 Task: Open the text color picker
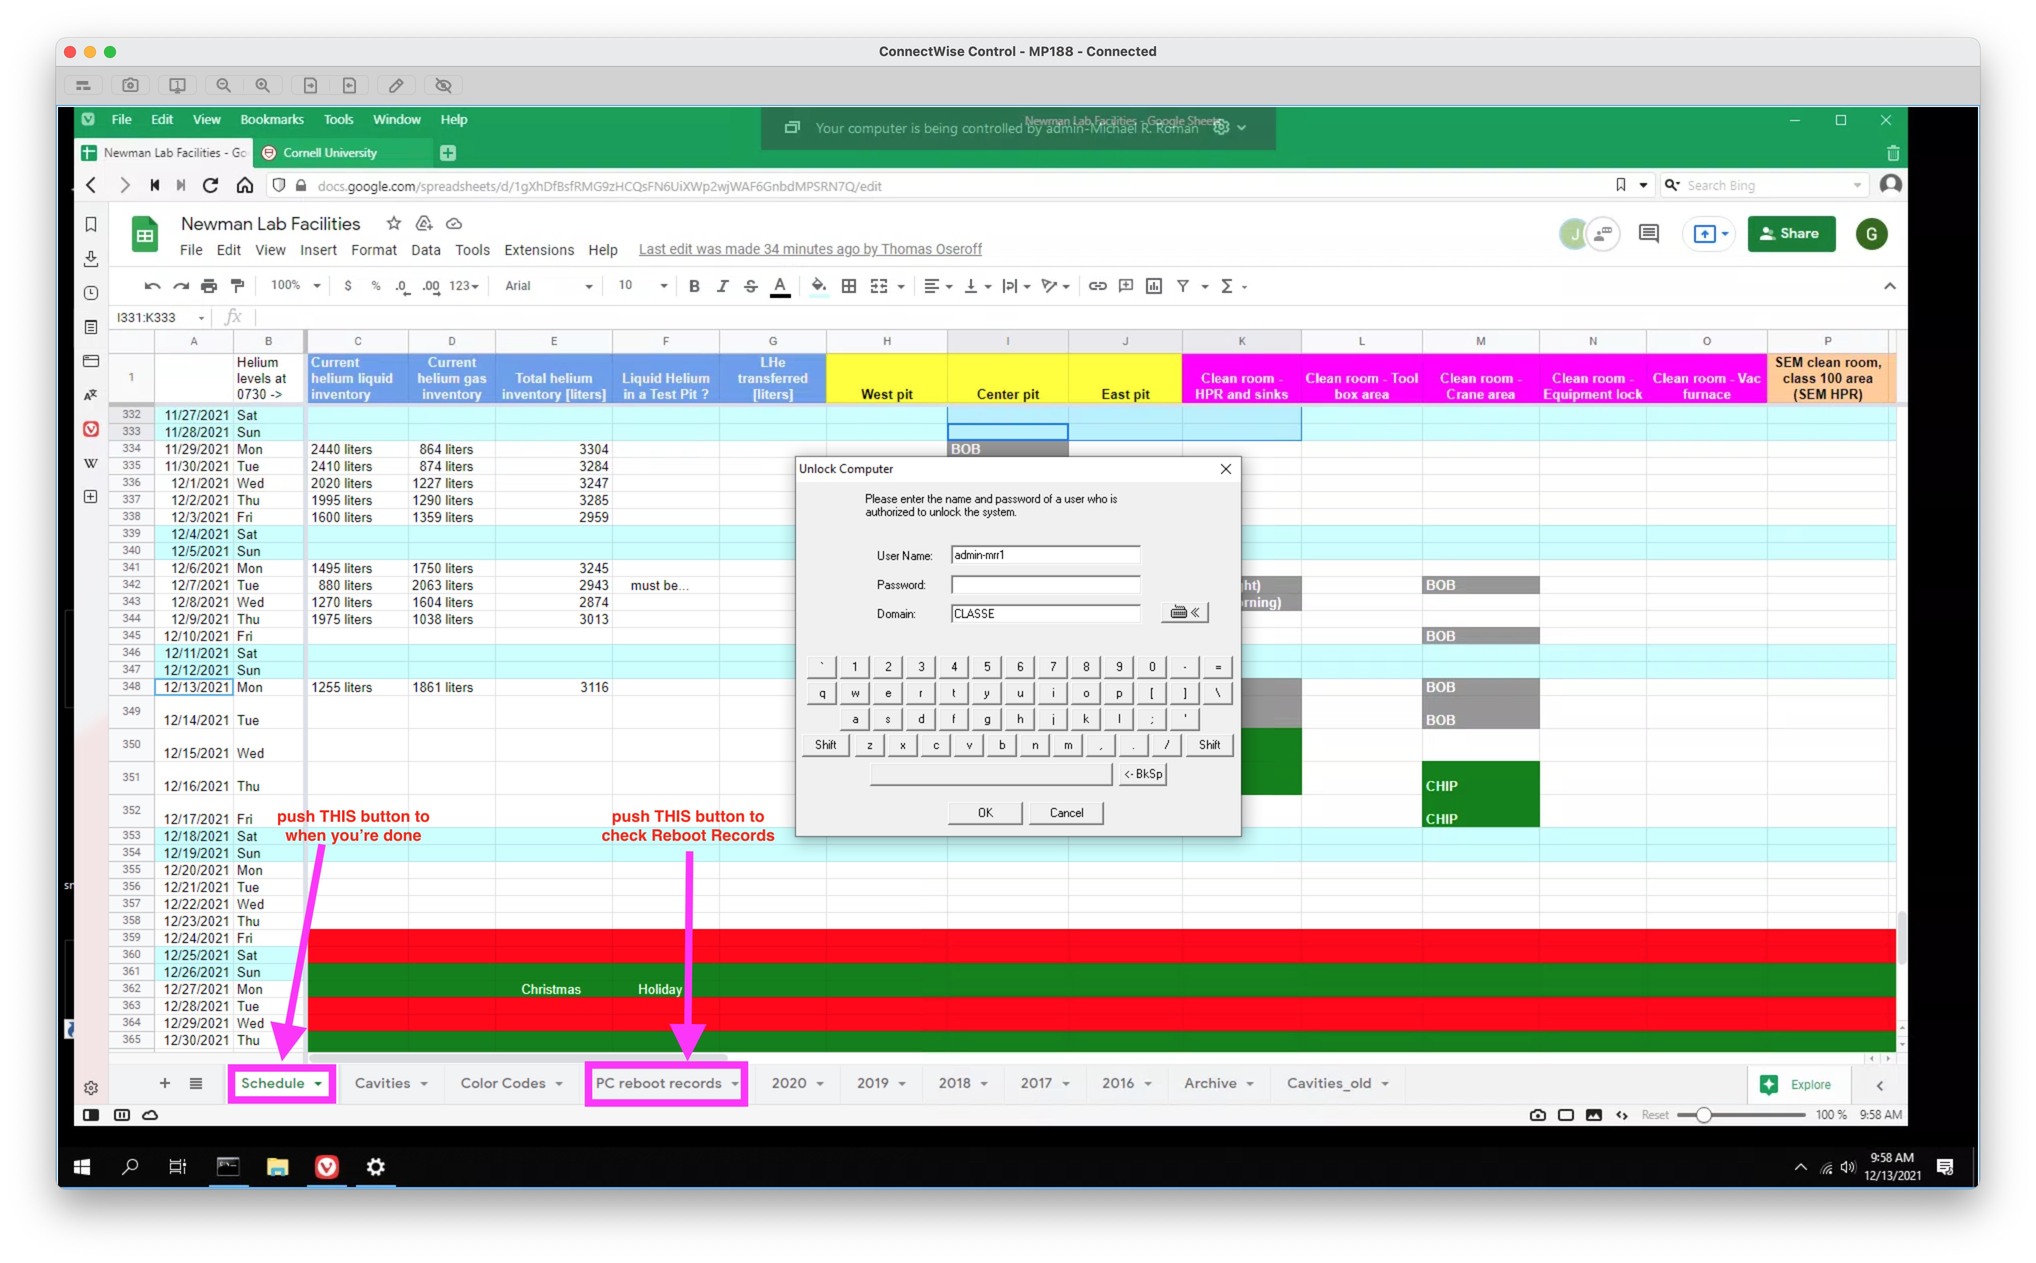[780, 286]
